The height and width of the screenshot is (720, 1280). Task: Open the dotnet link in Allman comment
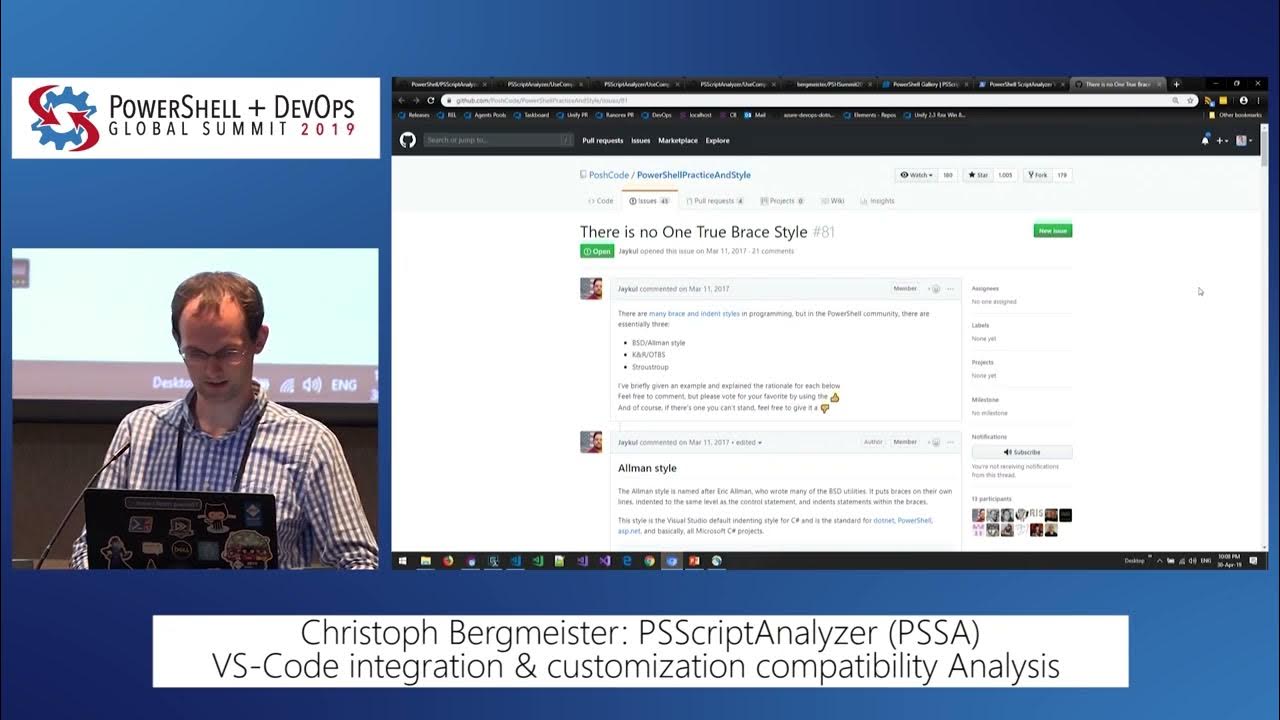click(884, 521)
